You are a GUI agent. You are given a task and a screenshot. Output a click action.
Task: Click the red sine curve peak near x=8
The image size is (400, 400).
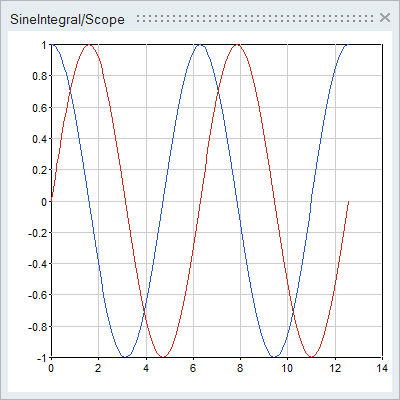click(237, 44)
